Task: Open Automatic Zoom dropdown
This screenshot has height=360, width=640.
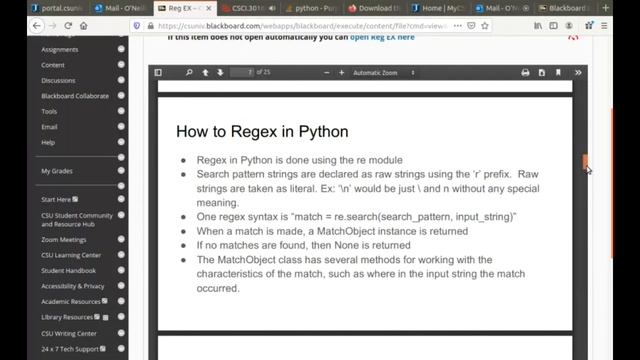Action: pos(384,73)
